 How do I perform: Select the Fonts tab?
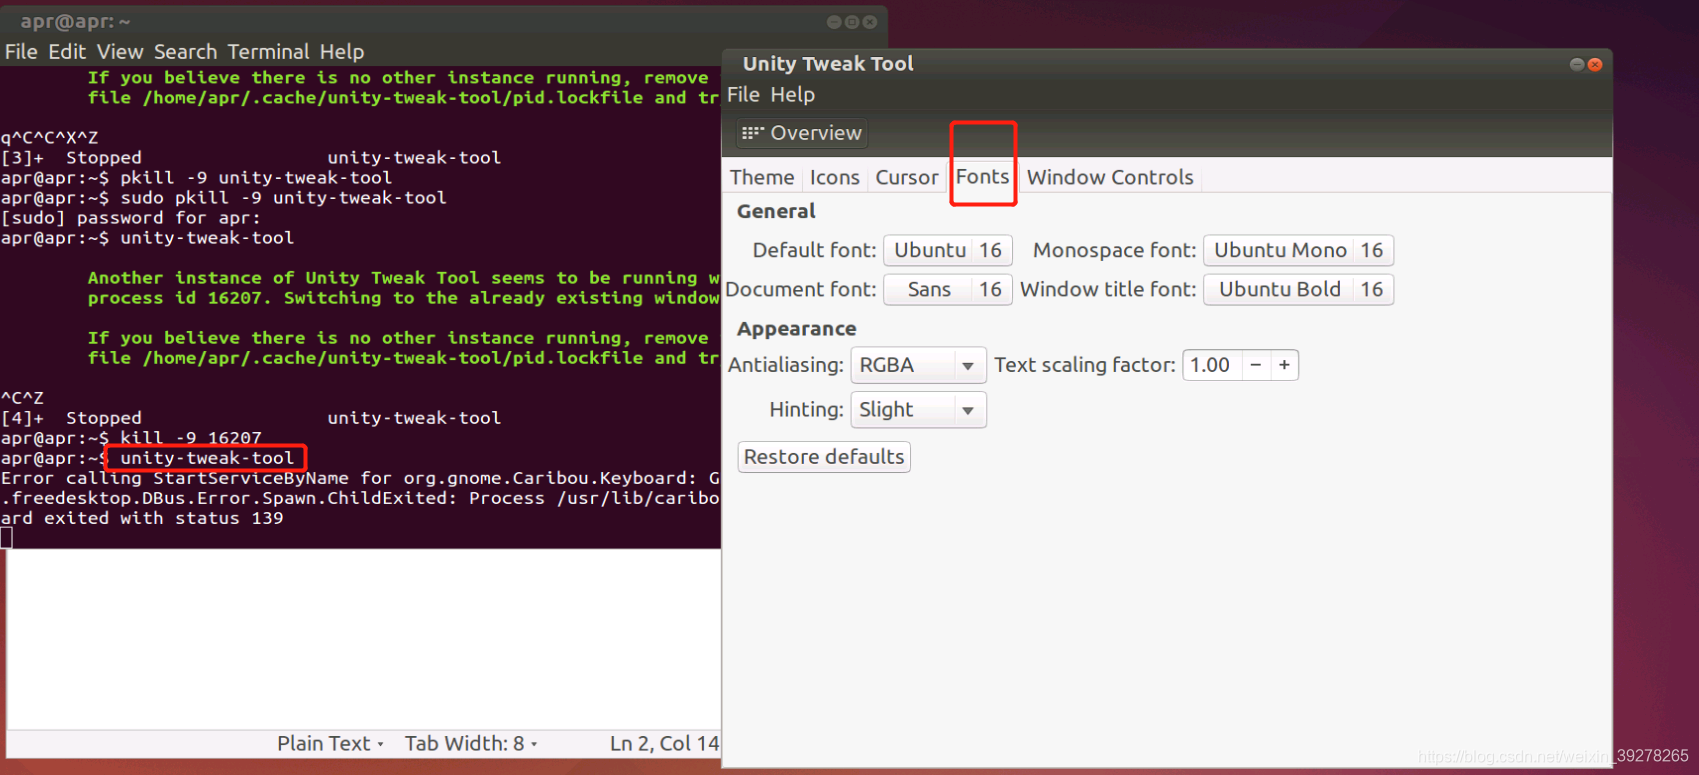click(982, 177)
